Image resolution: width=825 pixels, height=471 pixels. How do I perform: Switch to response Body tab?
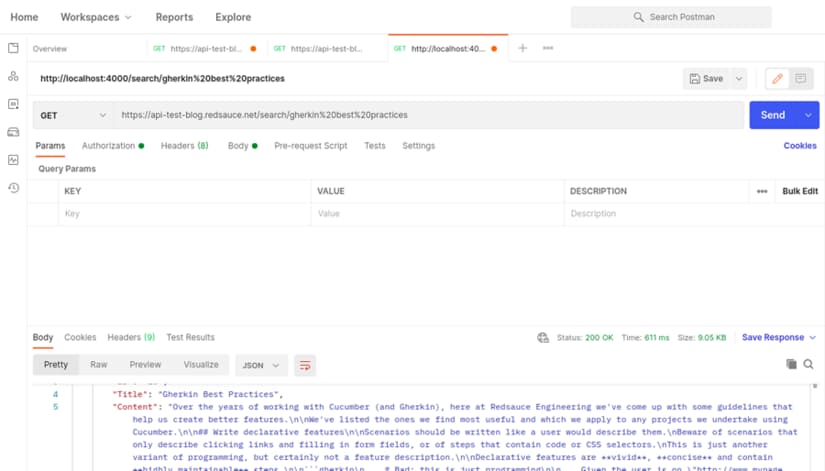[43, 337]
